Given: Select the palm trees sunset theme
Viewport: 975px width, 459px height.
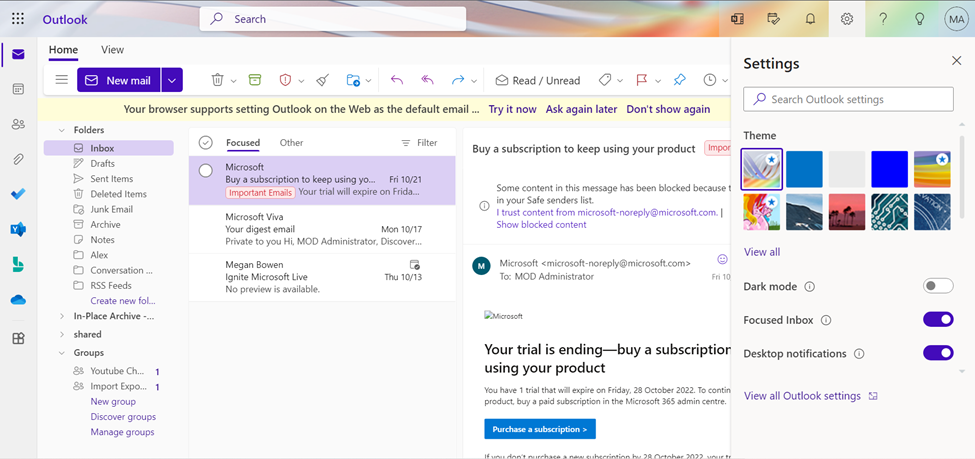Looking at the screenshot, I should tap(847, 212).
